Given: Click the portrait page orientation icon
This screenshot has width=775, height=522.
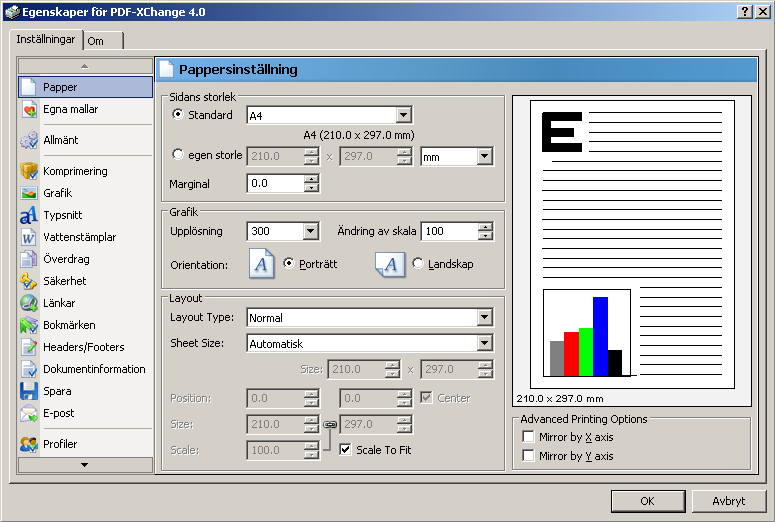Looking at the screenshot, I should (261, 264).
